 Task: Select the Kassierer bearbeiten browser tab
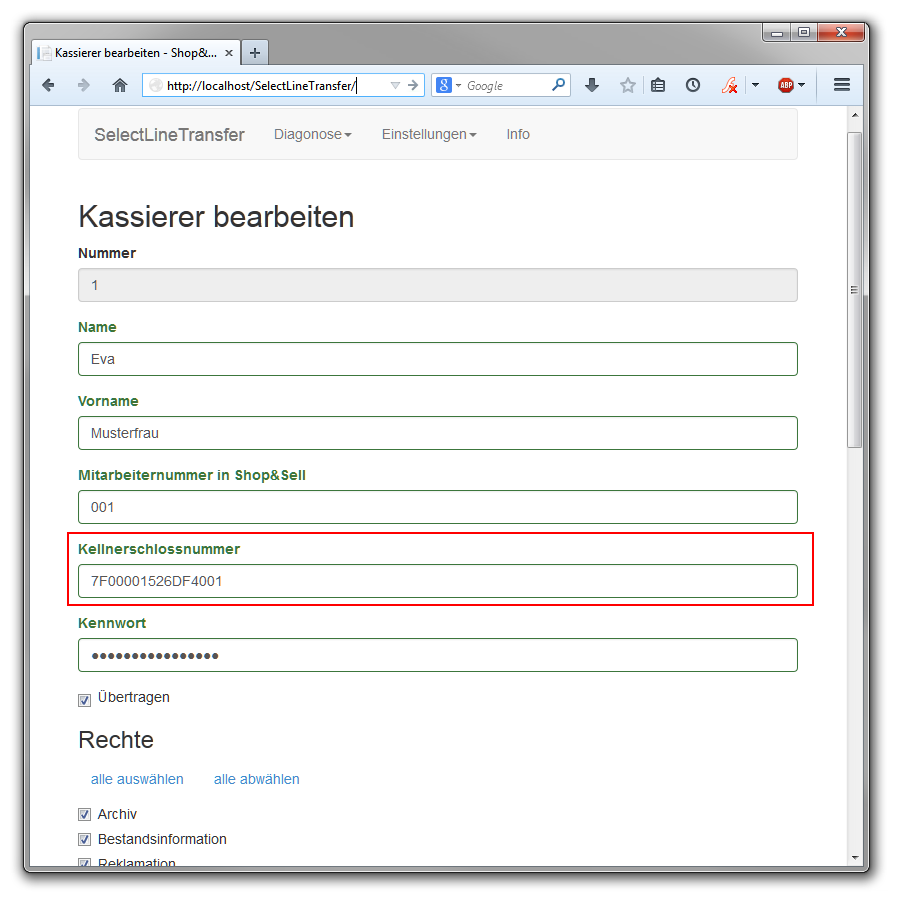136,53
